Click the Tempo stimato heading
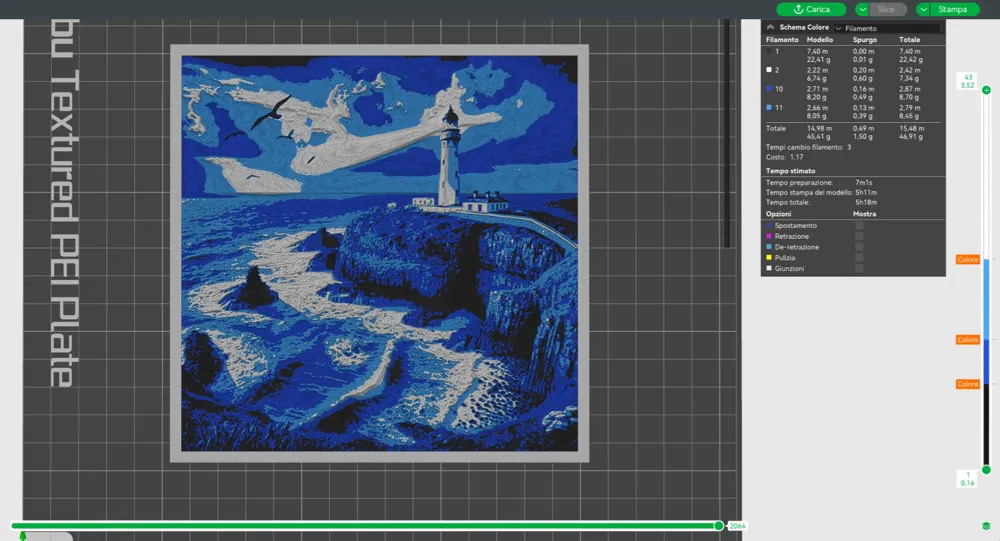The height and width of the screenshot is (541, 1000). click(x=790, y=171)
